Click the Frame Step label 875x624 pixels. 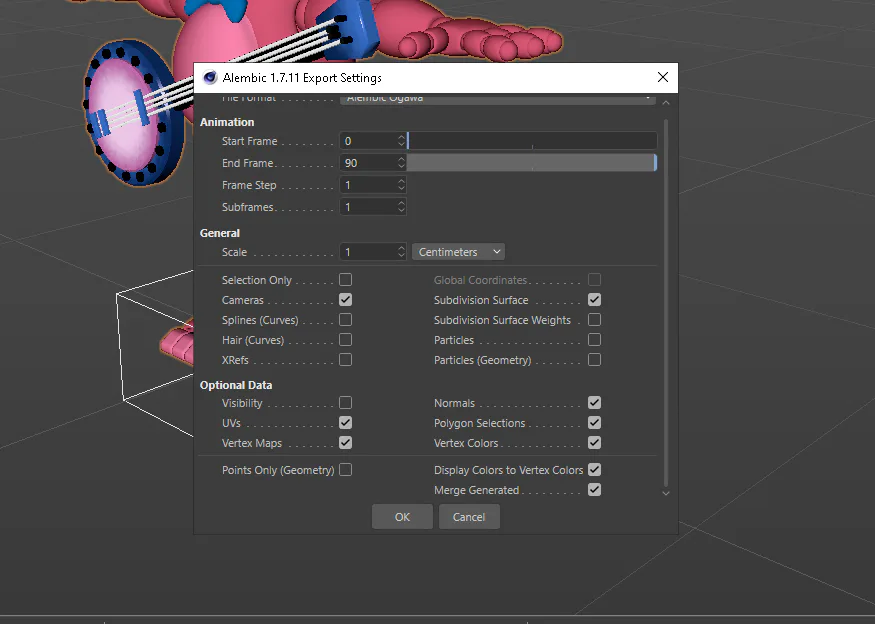point(249,185)
